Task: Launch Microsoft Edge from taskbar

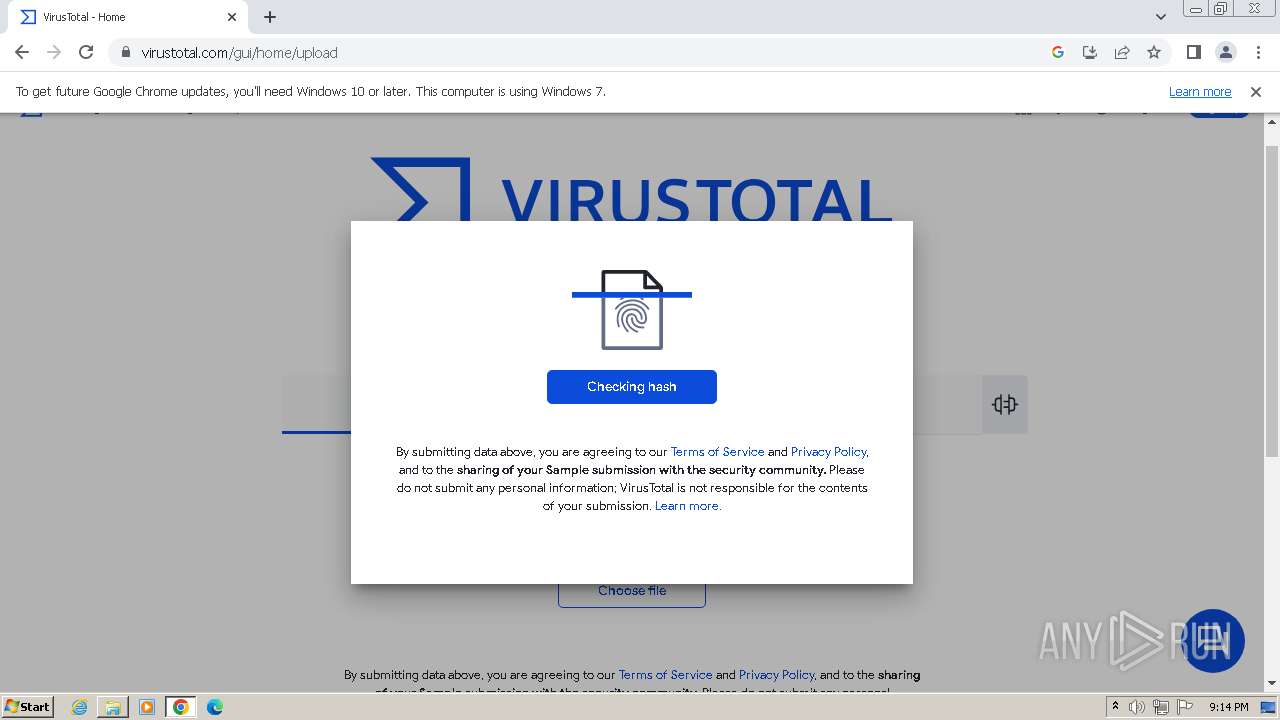Action: point(215,707)
